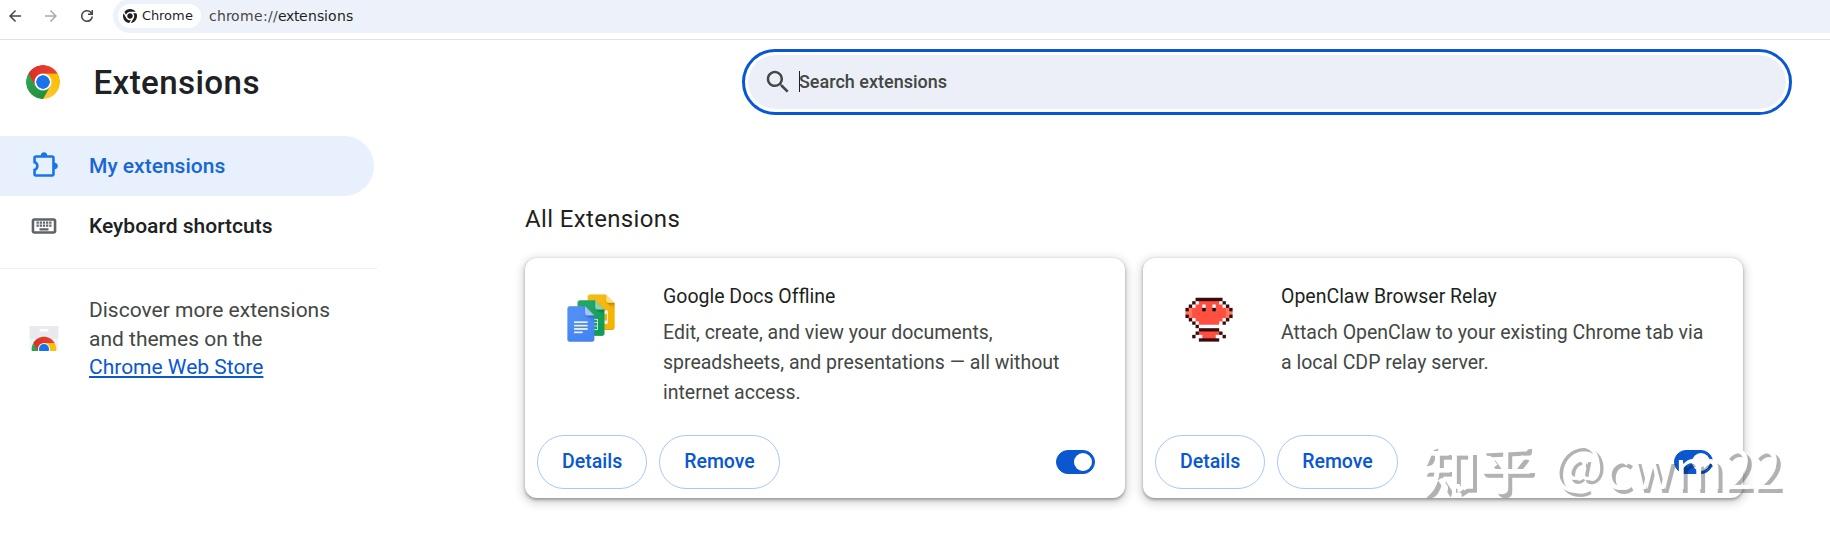
Task: View Details of OpenClaw Browser Relay
Action: tap(1210, 462)
